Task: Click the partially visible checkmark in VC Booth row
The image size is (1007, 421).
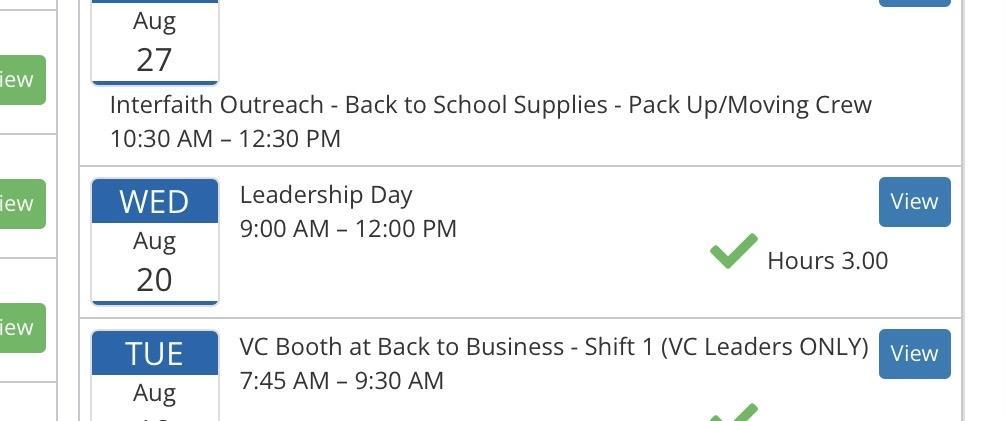Action: (734, 411)
